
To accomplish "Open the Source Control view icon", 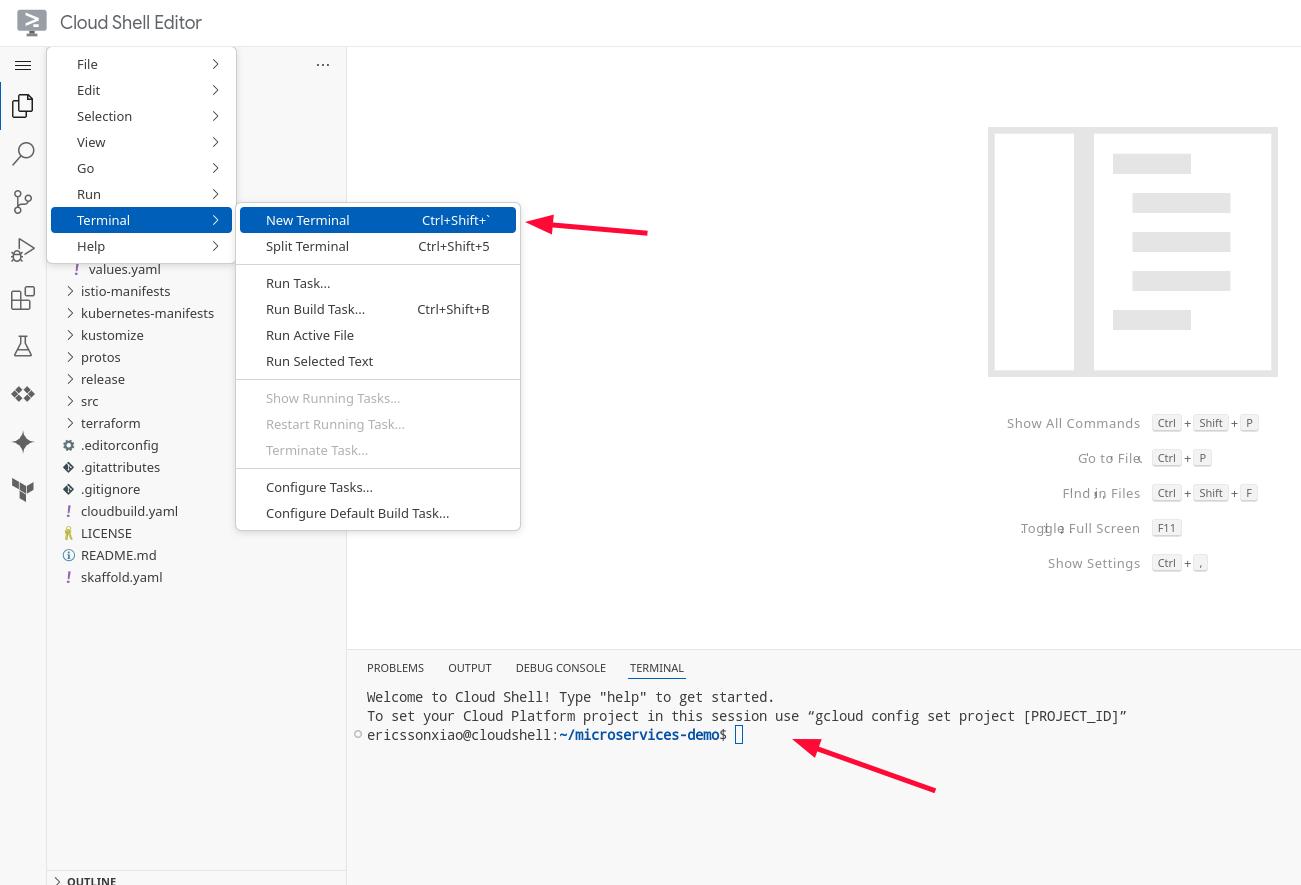I will click(22, 201).
